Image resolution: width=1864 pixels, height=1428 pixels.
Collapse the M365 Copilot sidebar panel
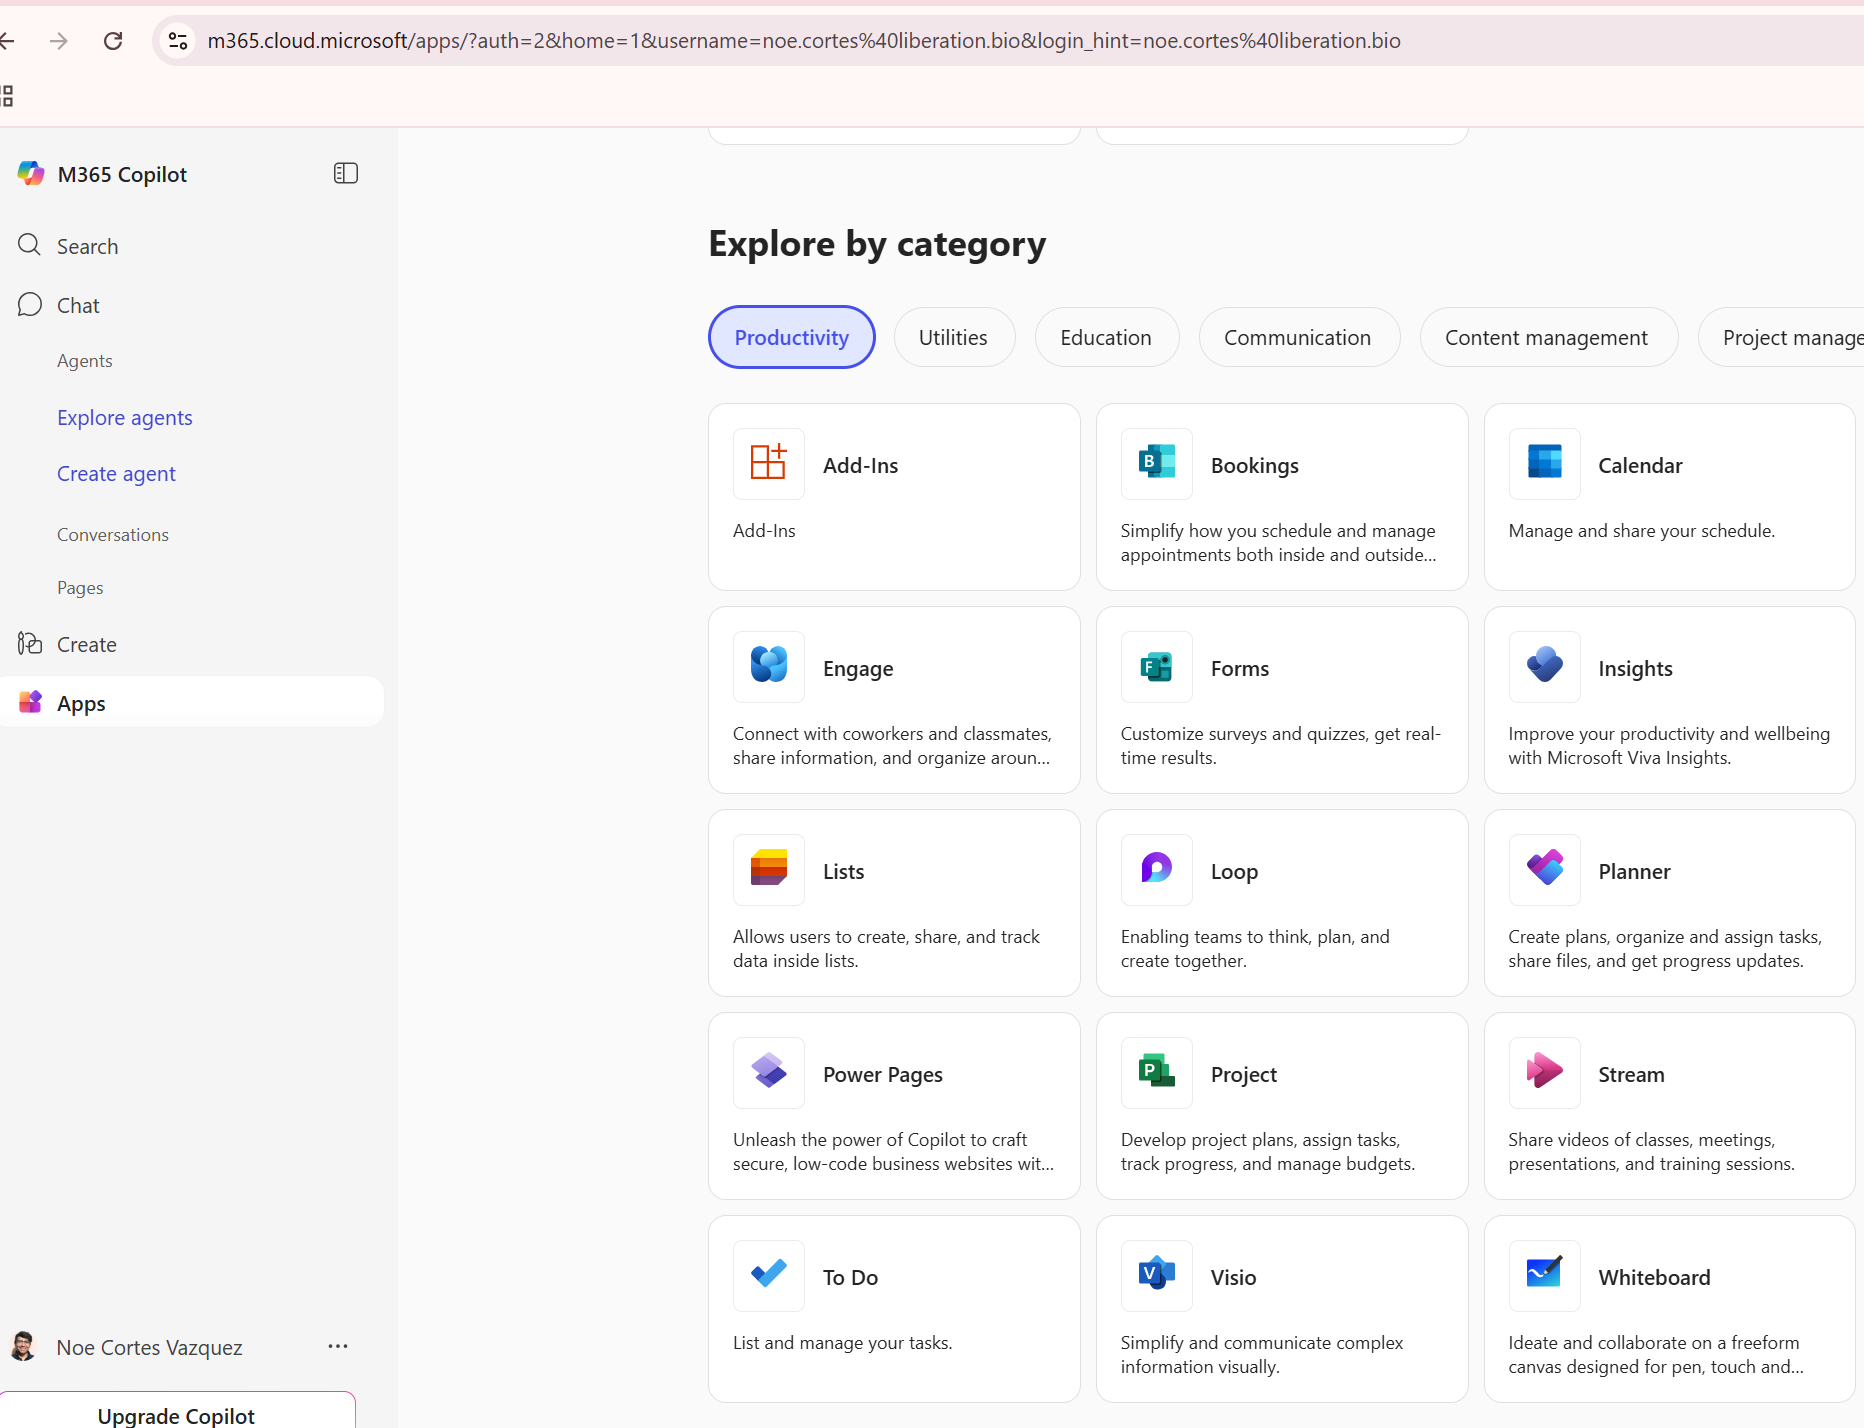point(346,174)
